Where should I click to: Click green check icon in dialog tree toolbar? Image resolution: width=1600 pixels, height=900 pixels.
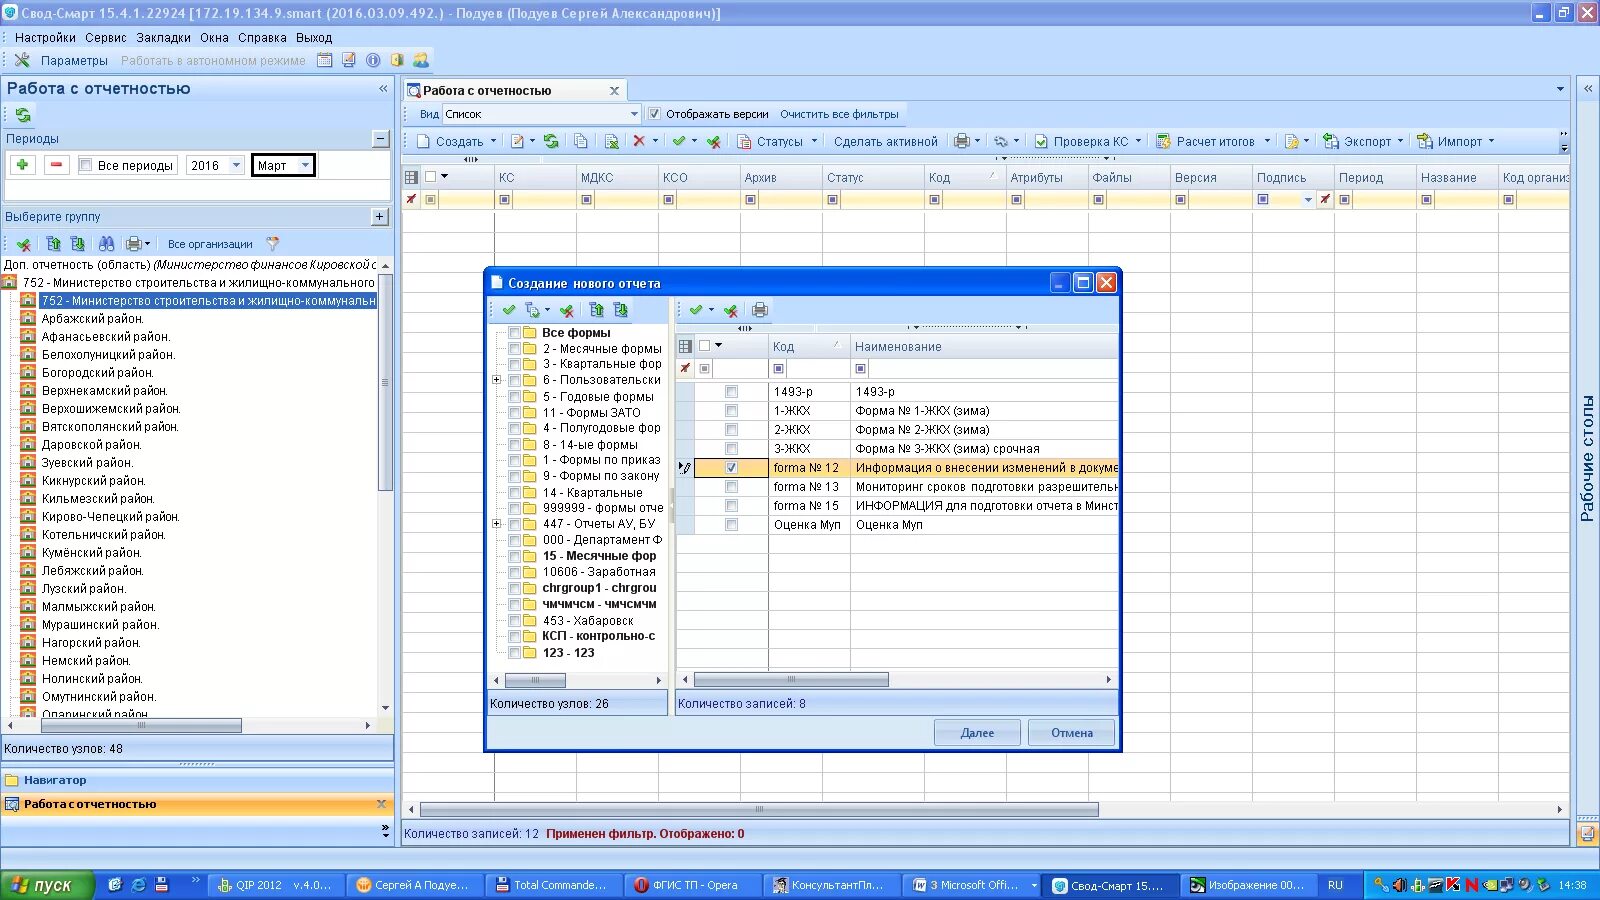click(509, 310)
